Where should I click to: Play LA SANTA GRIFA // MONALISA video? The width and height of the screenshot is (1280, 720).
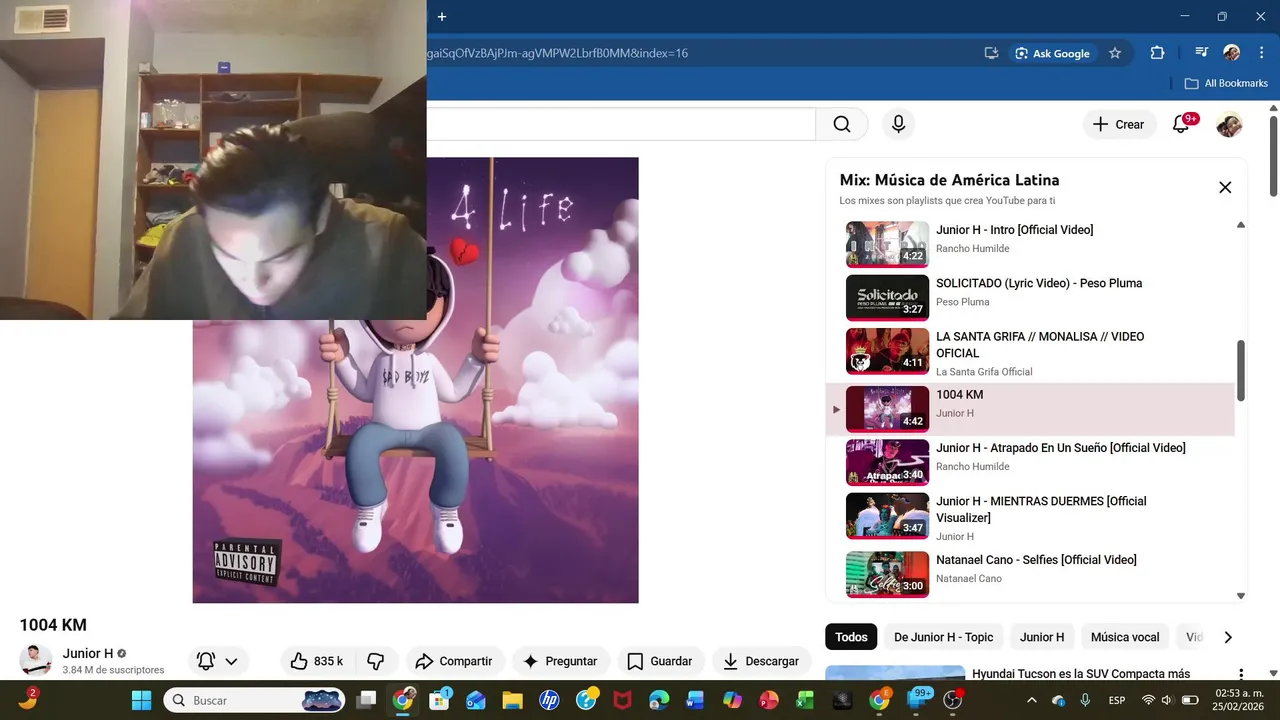(1030, 352)
